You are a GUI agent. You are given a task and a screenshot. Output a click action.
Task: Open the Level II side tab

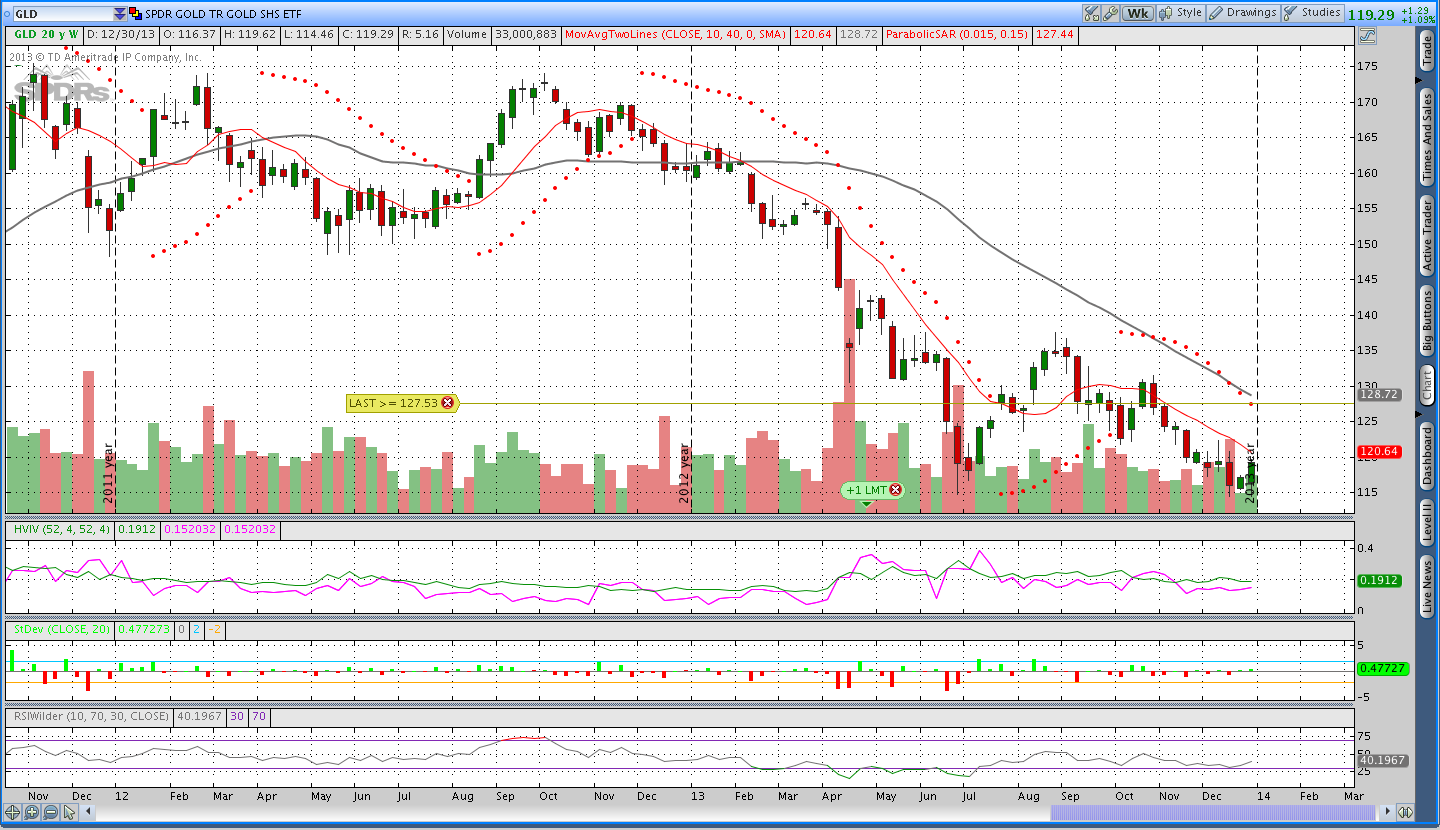click(x=1427, y=524)
